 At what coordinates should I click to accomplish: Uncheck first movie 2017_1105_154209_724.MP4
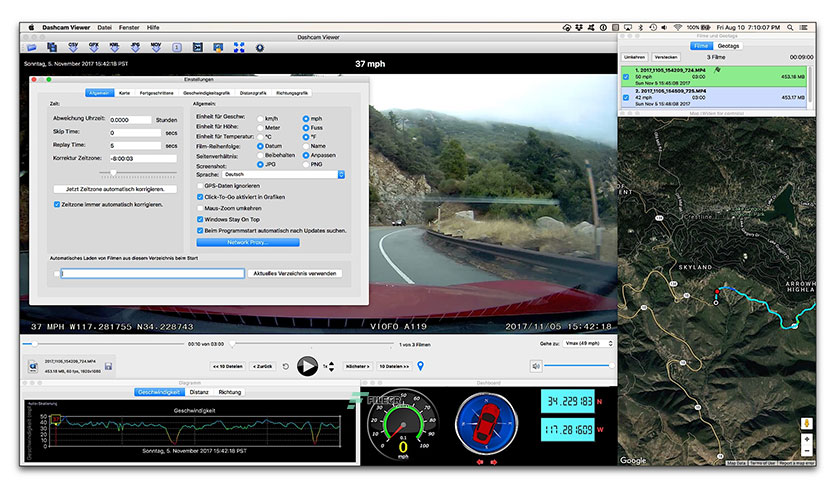click(x=626, y=77)
